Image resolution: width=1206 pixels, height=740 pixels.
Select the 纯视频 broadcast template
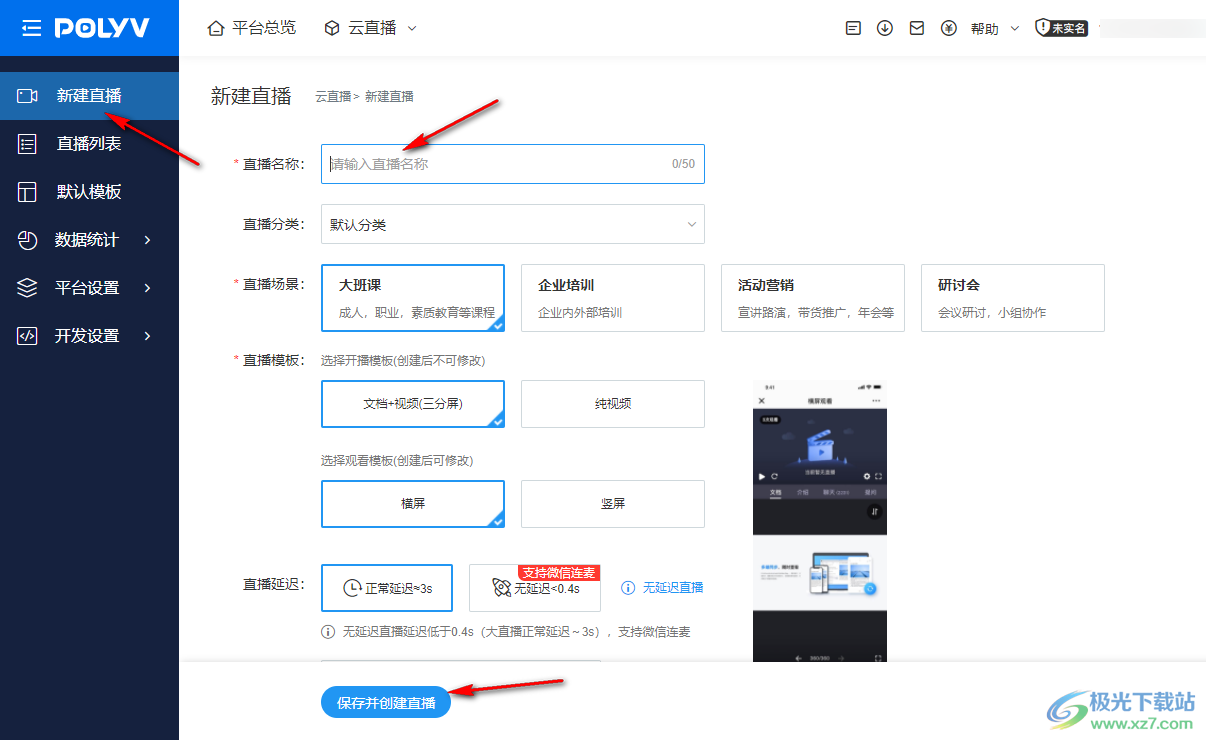pyautogui.click(x=612, y=404)
